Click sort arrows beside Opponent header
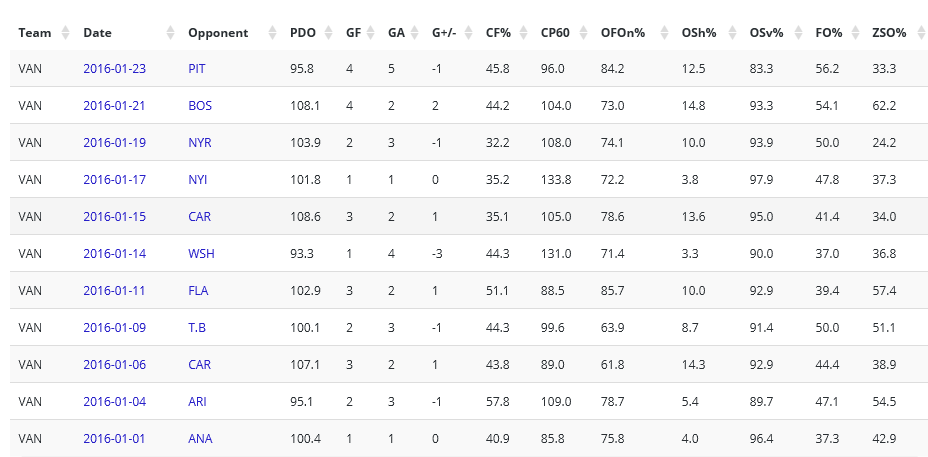The image size is (928, 457). [273, 33]
